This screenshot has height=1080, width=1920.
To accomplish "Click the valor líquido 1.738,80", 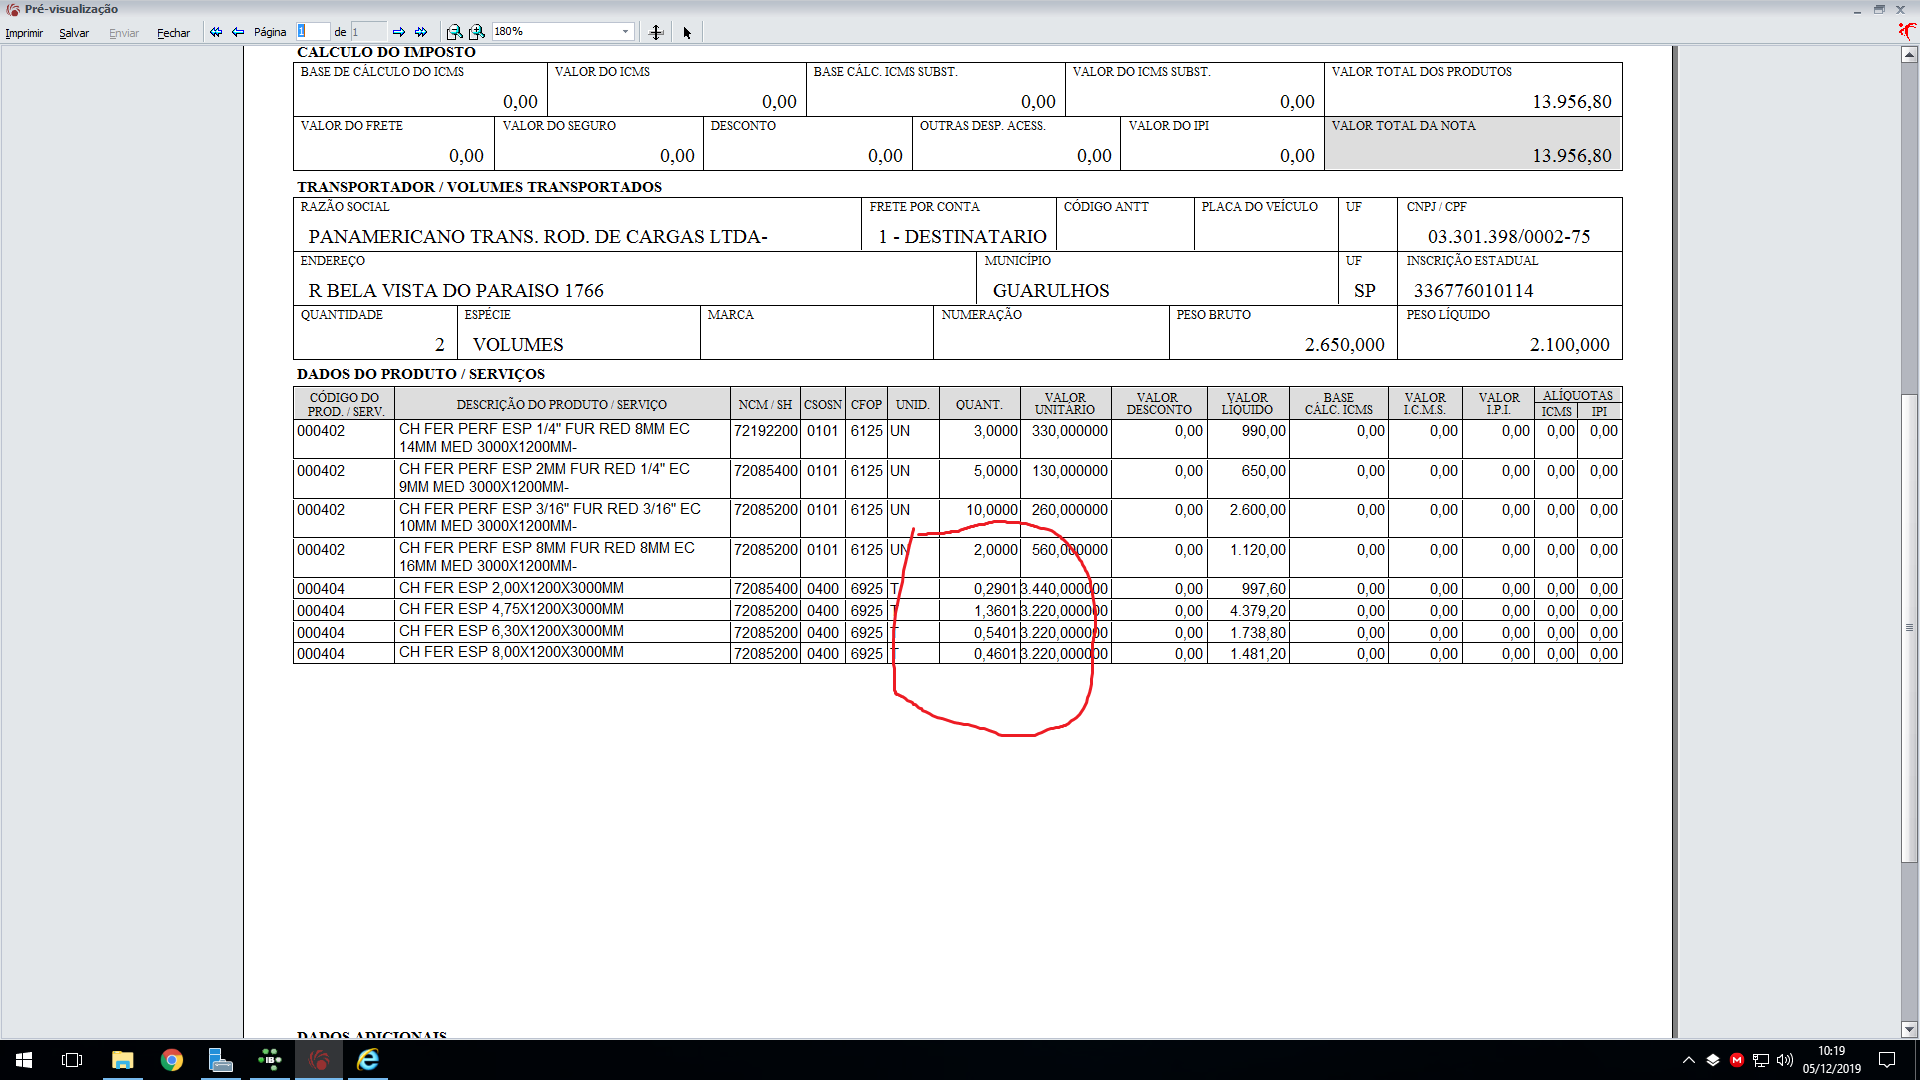I will (1258, 633).
